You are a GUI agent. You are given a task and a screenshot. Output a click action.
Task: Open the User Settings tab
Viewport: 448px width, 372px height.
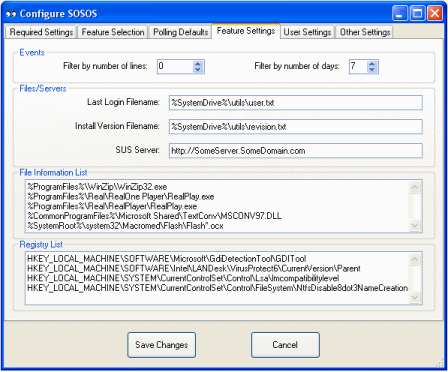pyautogui.click(x=307, y=32)
